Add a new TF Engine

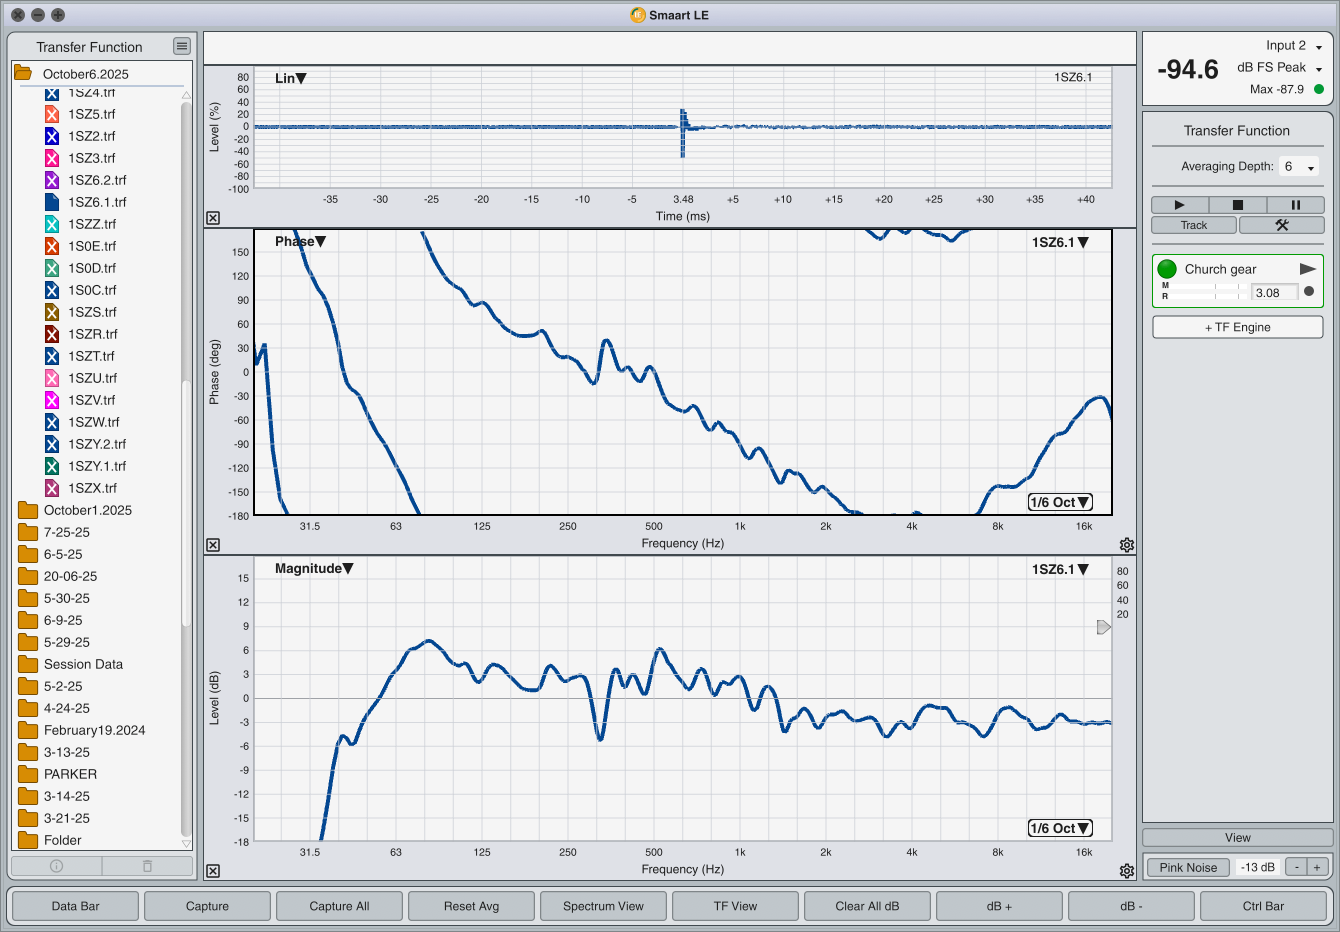[1237, 327]
